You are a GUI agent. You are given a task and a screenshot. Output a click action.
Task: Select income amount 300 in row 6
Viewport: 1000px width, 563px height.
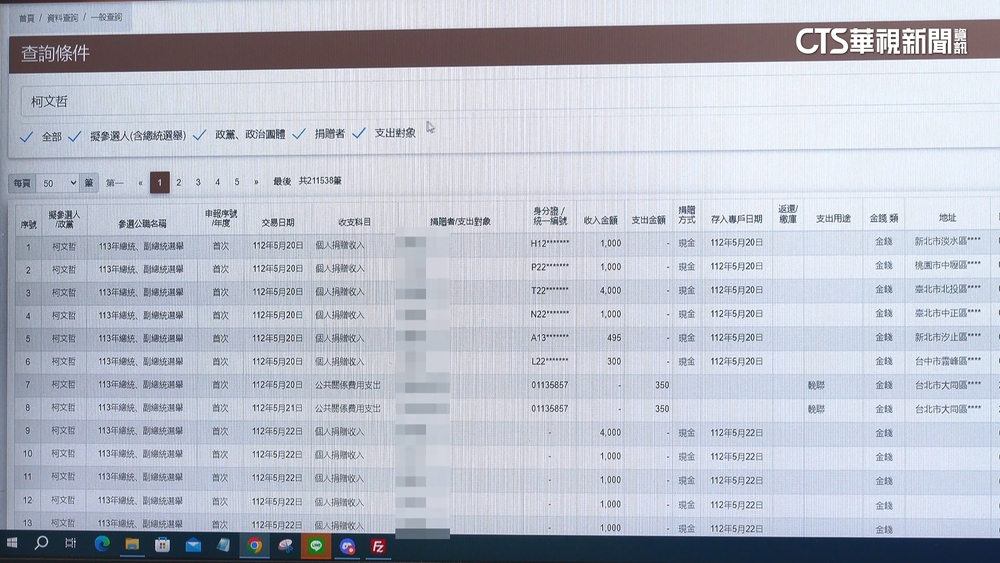click(x=614, y=361)
